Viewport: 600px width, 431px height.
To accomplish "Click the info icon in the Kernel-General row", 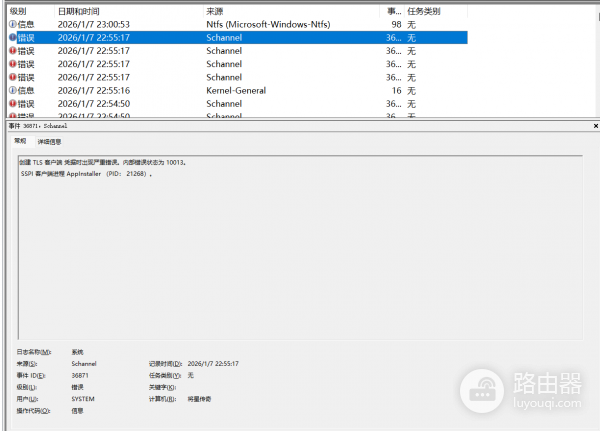I will (x=13, y=90).
